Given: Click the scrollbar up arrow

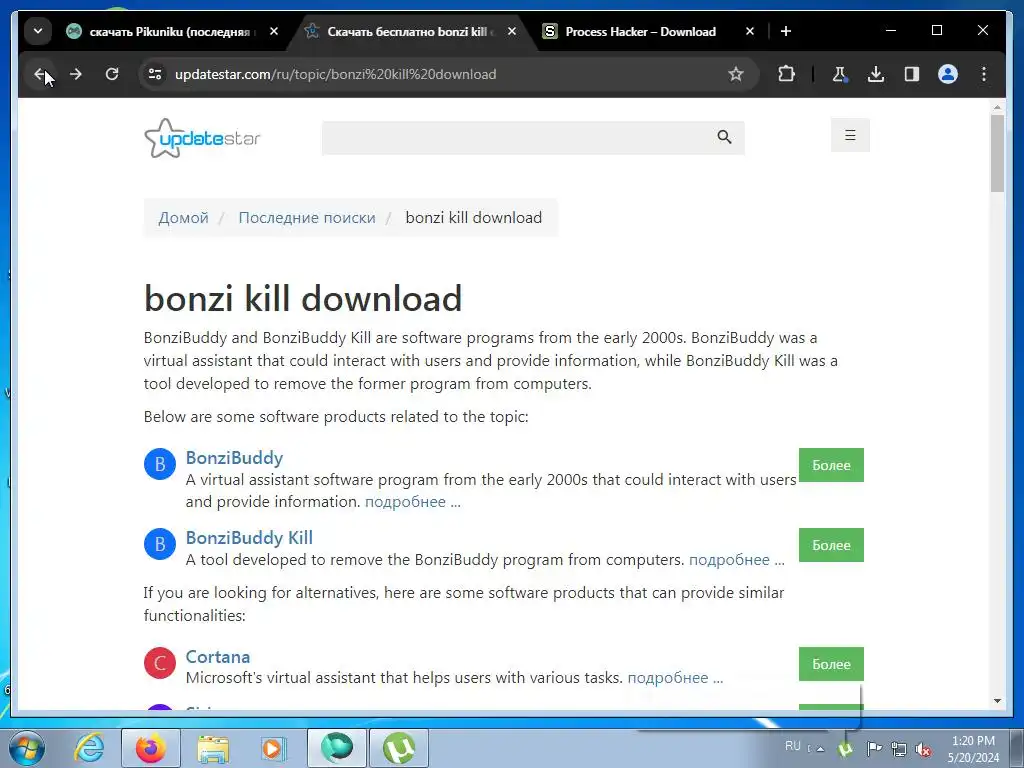Looking at the screenshot, I should click(997, 106).
